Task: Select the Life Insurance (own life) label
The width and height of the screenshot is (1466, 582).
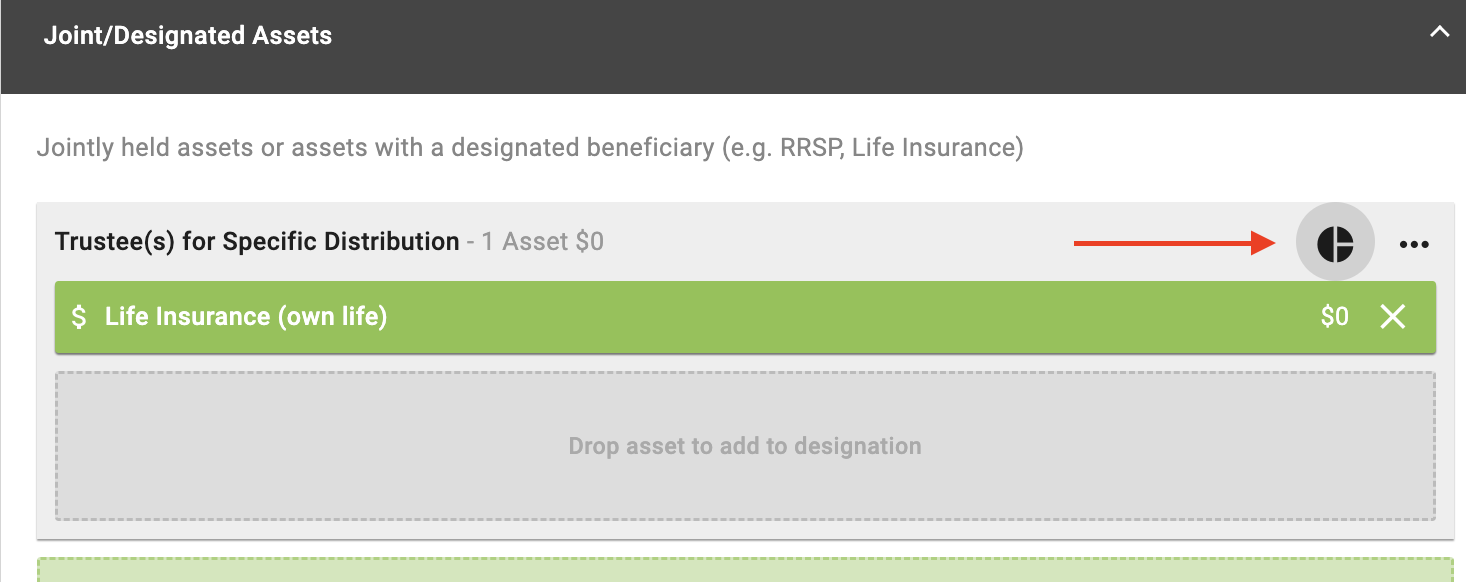Action: coord(246,317)
